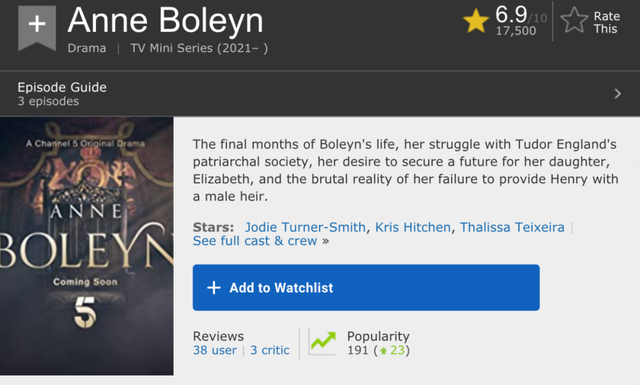Open Jodie Turner-Smith's profile link
This screenshot has height=385, width=640.
[x=305, y=227]
